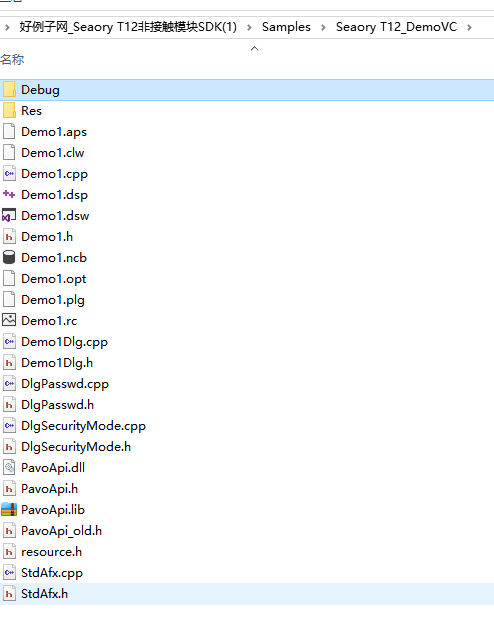Click the Demo1Dlg.h header icon
The height and width of the screenshot is (631, 494).
9,363
